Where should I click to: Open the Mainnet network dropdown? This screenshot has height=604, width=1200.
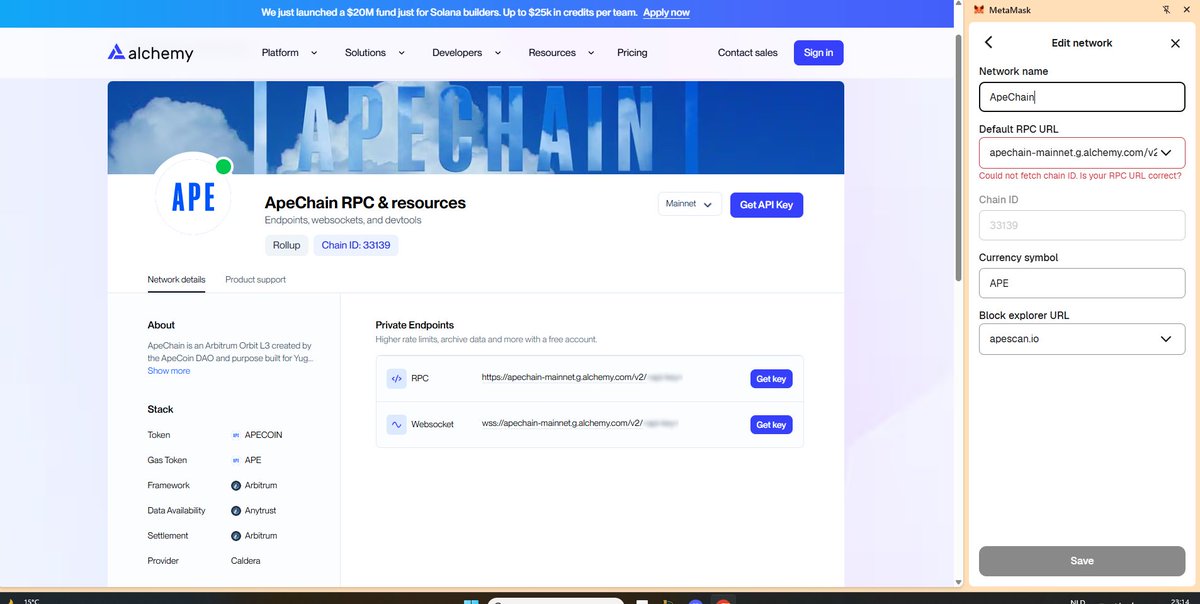(689, 204)
